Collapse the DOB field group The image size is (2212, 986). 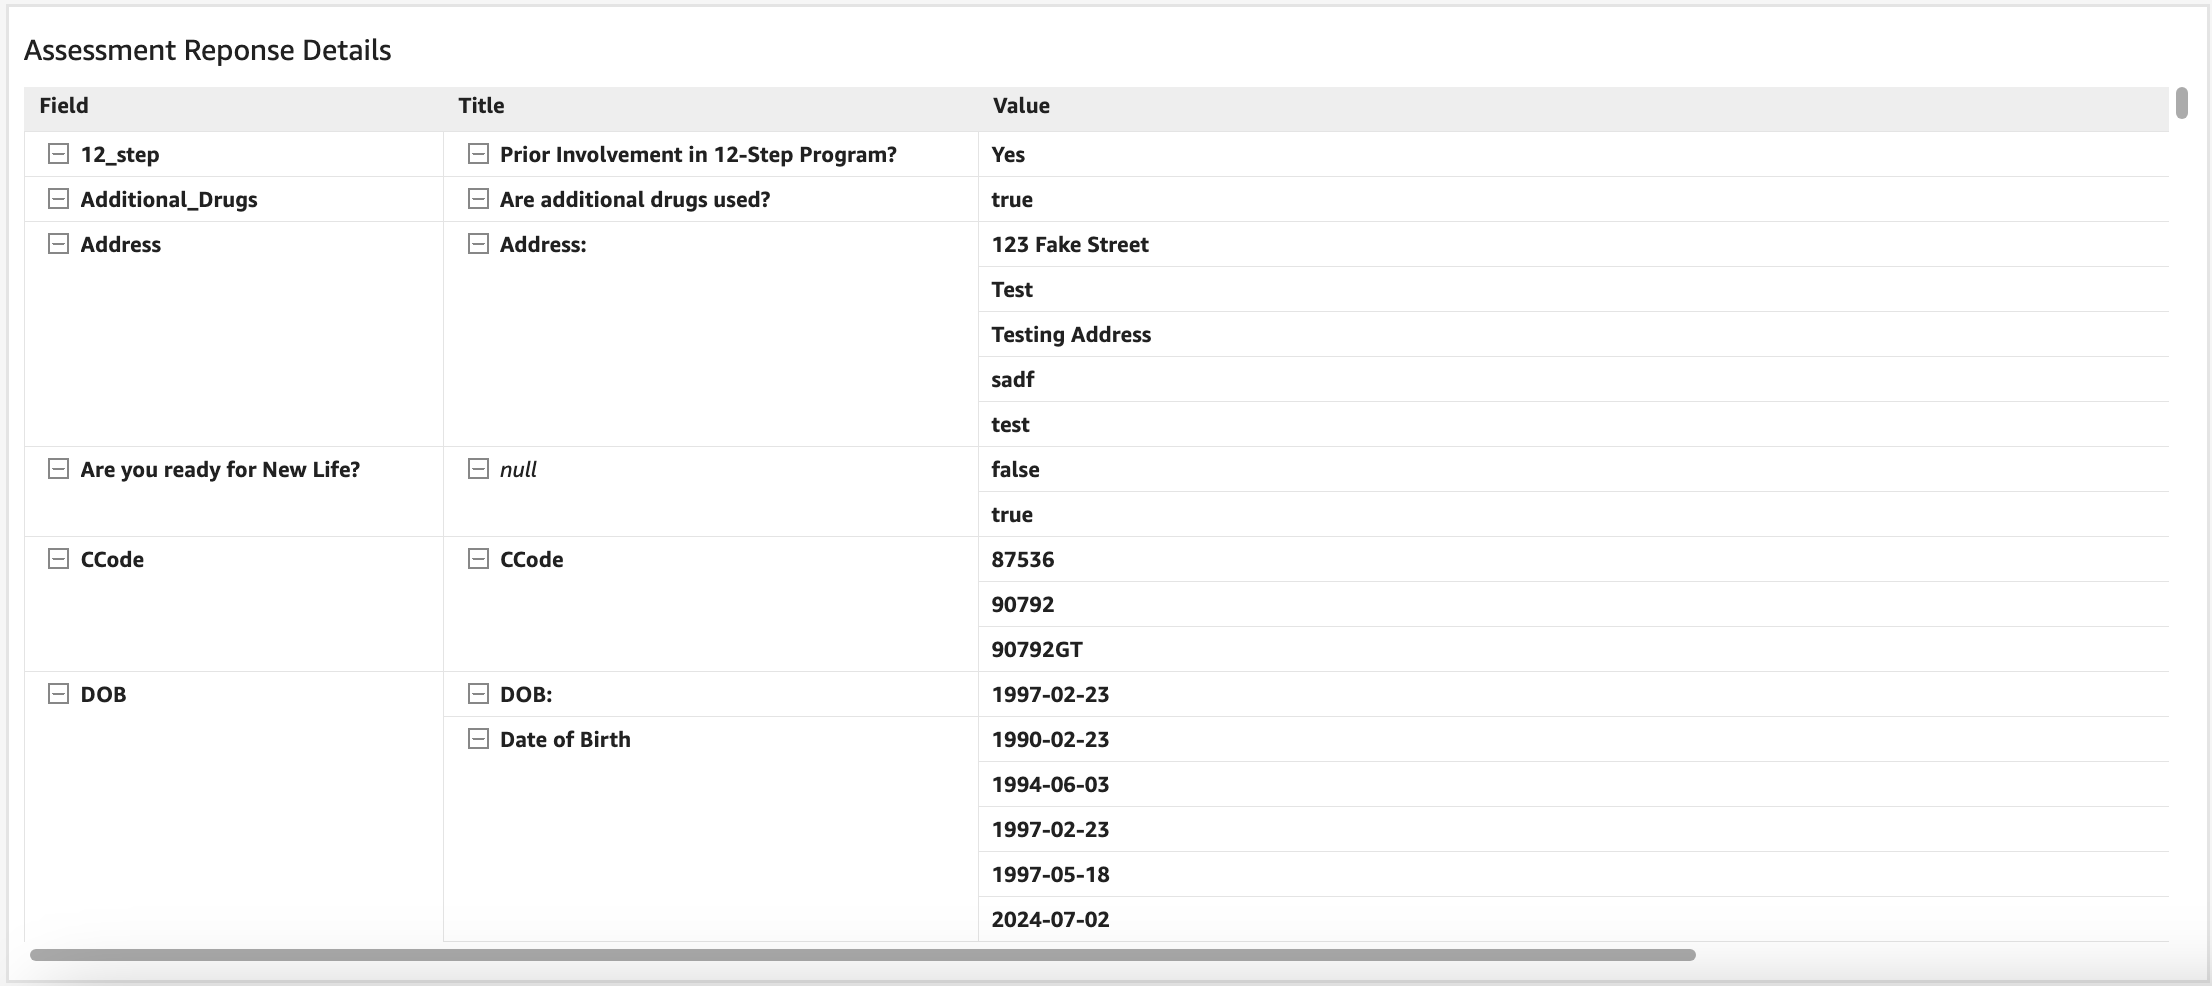[59, 694]
